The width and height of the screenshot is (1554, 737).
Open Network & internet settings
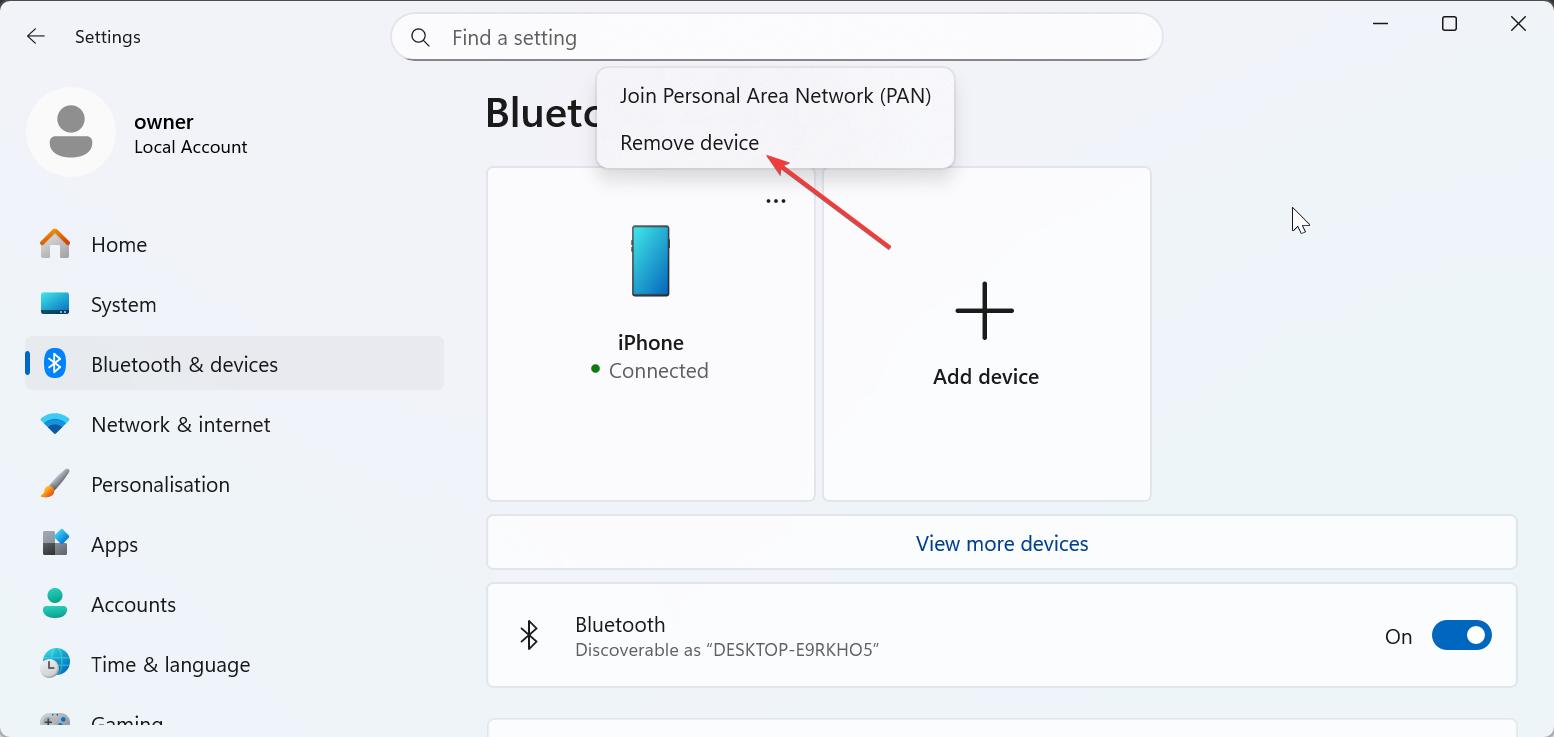coord(180,425)
